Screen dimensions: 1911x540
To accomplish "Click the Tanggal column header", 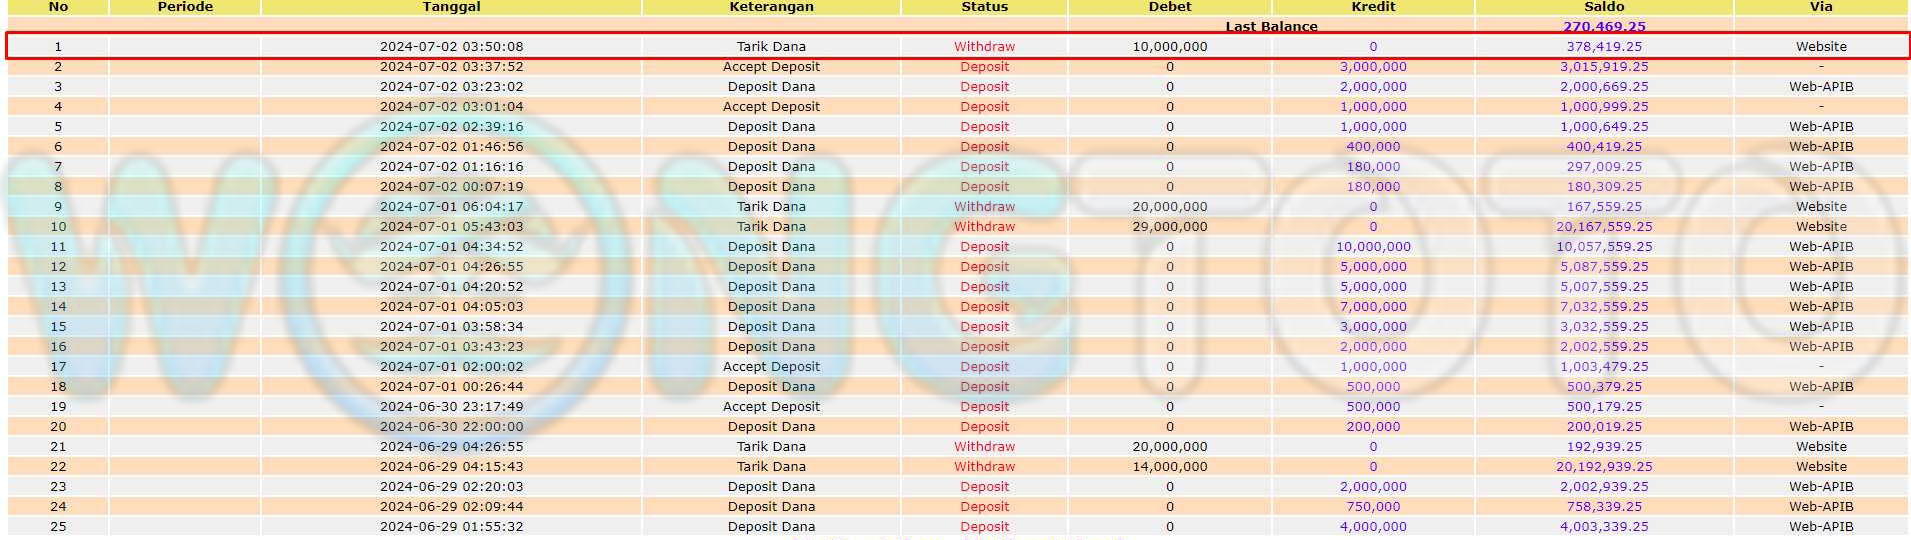I will click(x=451, y=7).
